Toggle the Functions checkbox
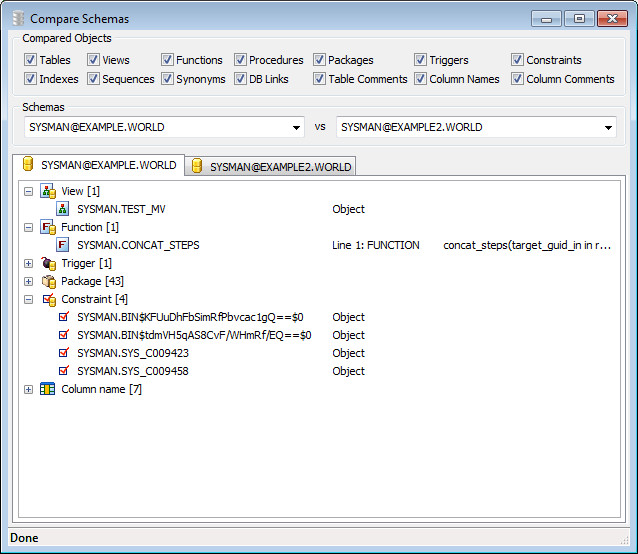The width and height of the screenshot is (638, 554). (x=167, y=59)
